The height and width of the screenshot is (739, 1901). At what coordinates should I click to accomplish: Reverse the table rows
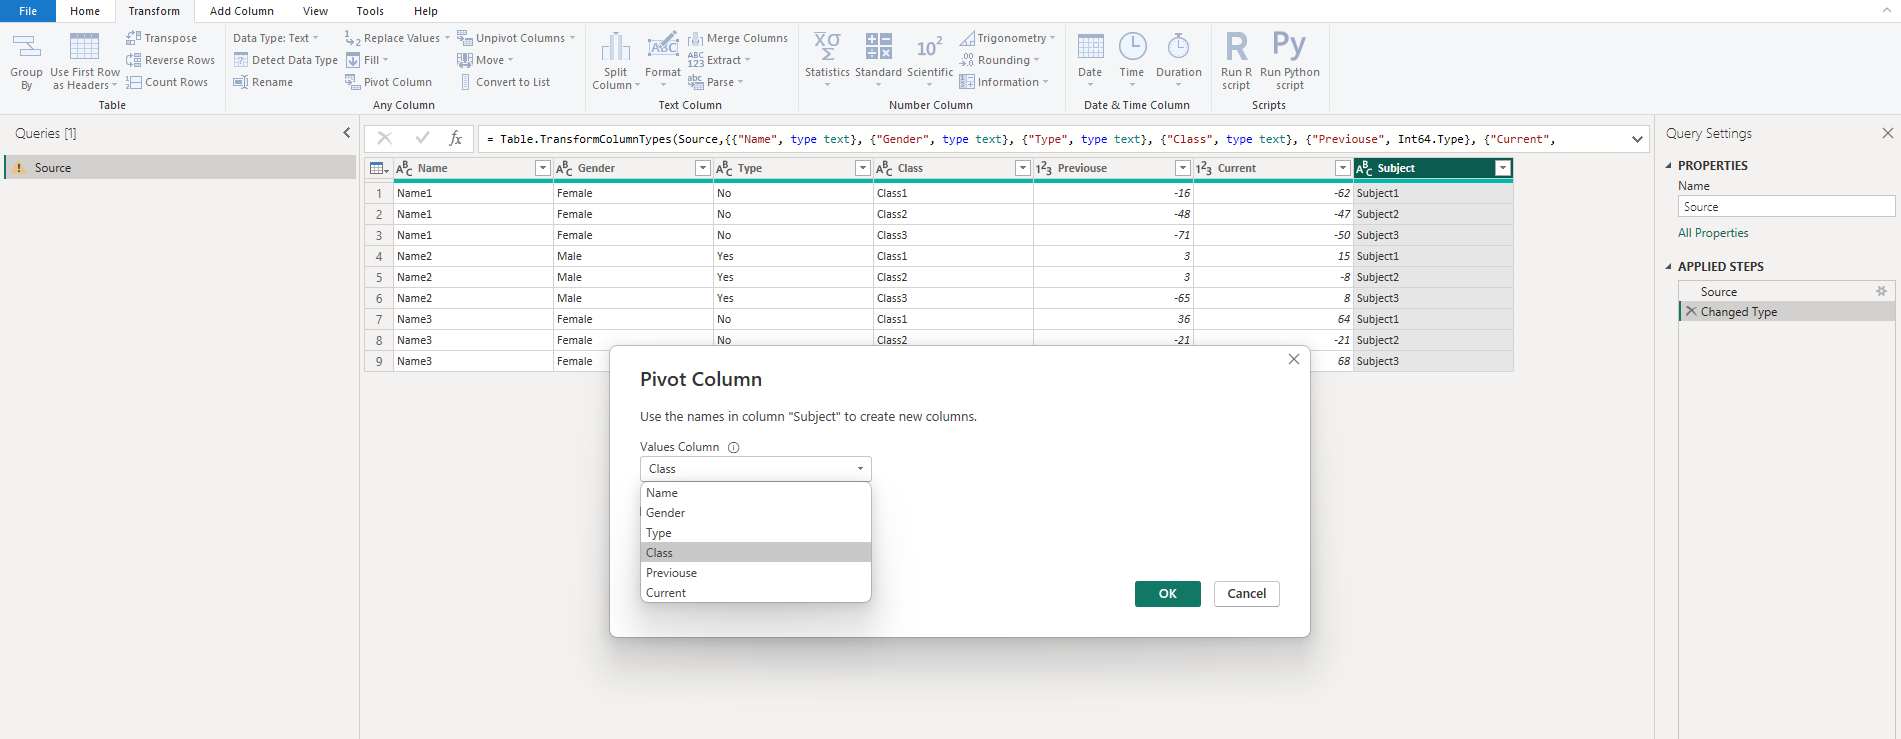[171, 60]
